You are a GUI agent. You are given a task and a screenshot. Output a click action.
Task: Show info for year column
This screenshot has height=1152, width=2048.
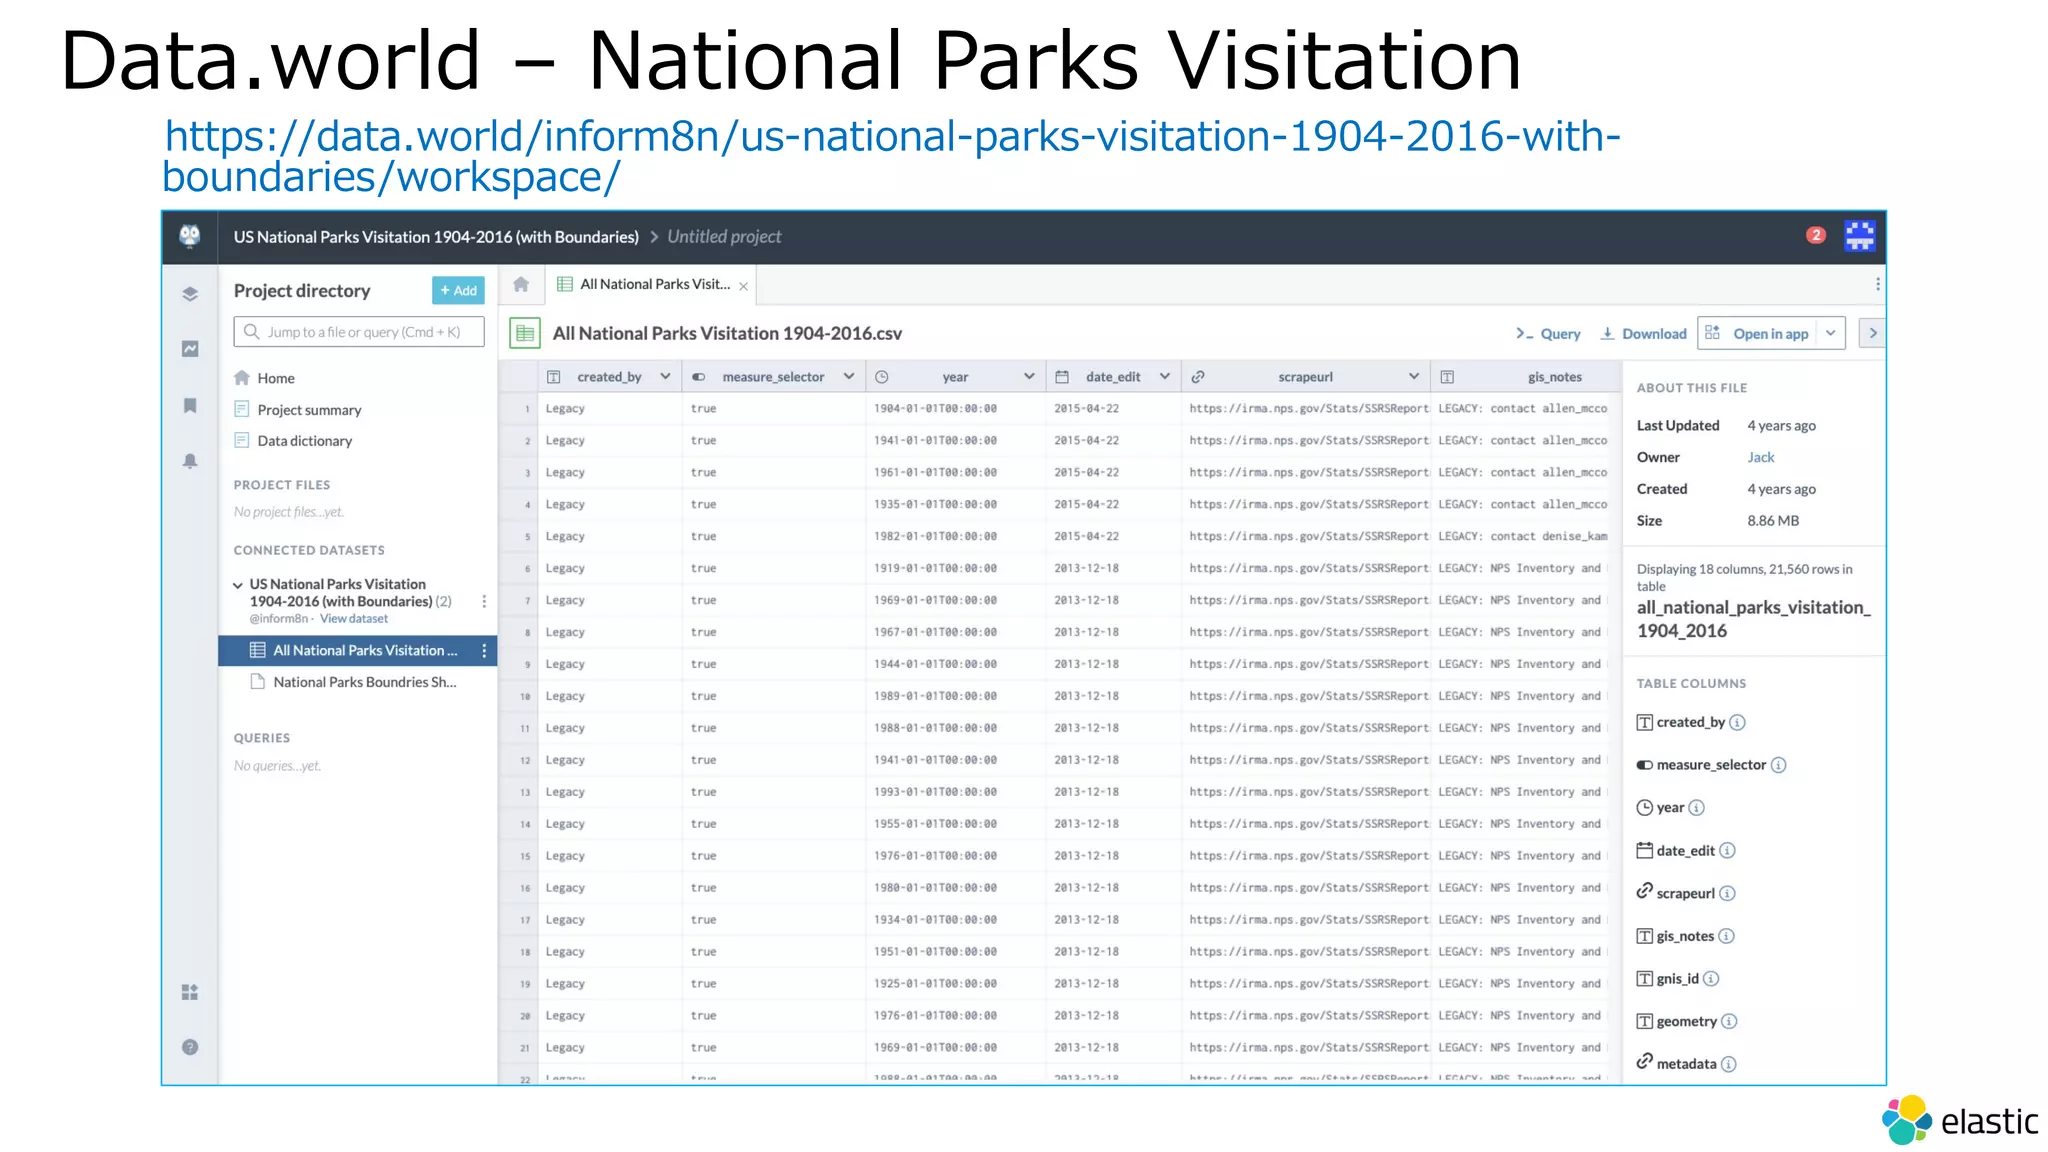(x=1697, y=808)
